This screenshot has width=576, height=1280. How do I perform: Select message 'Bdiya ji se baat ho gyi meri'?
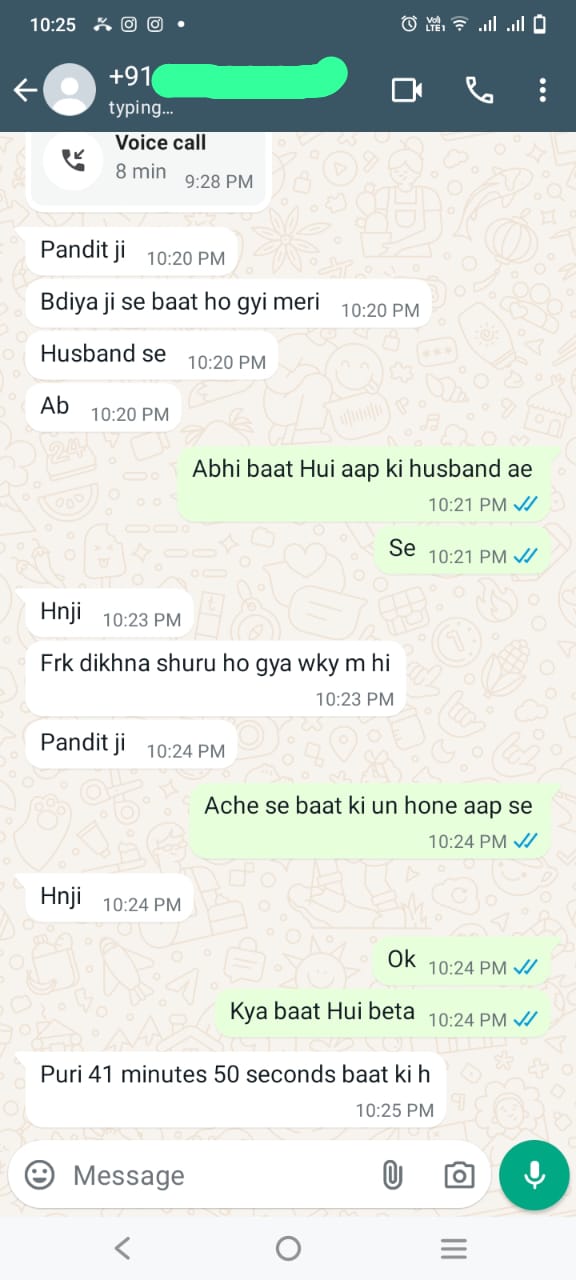click(229, 302)
